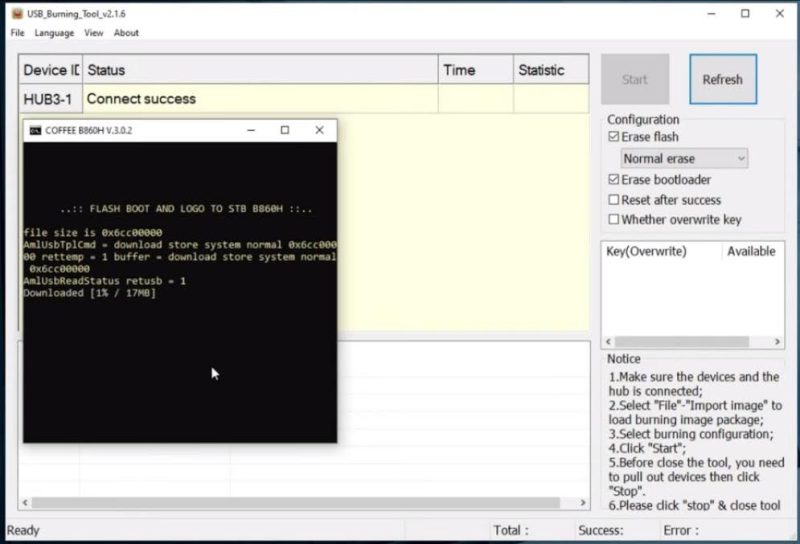Click the key list scroll right arrow

(x=777, y=342)
